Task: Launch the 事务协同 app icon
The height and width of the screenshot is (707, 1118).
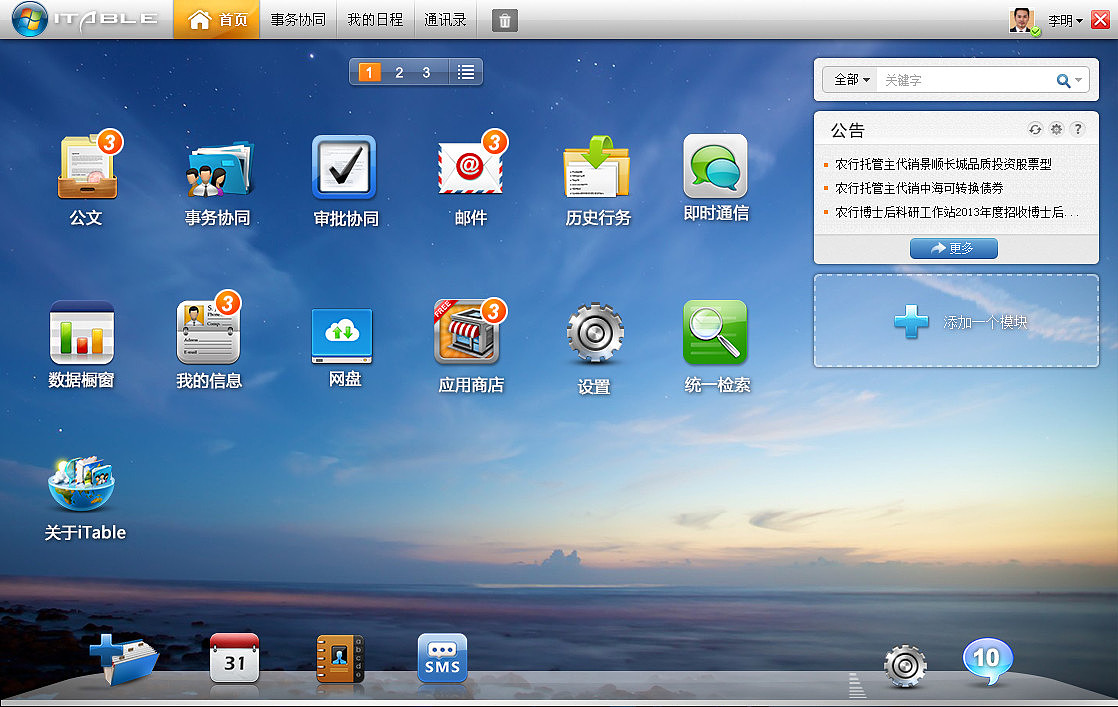Action: pyautogui.click(x=218, y=170)
